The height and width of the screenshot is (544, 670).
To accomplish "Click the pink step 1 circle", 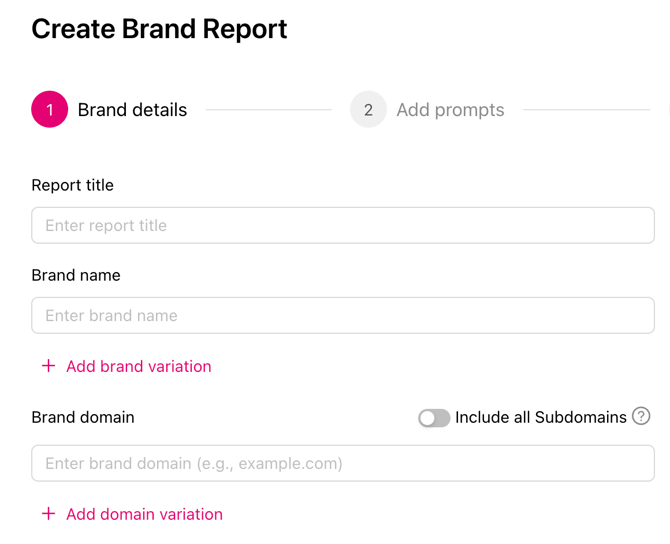I will pos(49,110).
